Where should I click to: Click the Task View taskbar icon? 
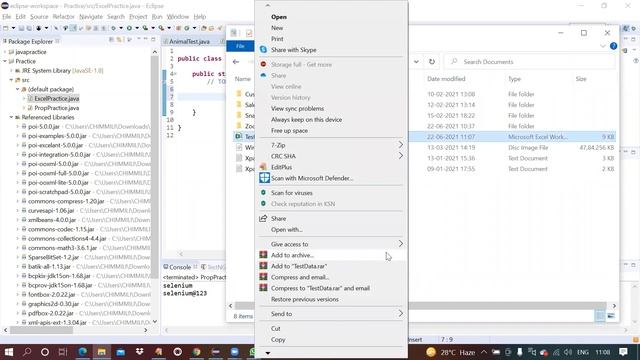(62, 352)
